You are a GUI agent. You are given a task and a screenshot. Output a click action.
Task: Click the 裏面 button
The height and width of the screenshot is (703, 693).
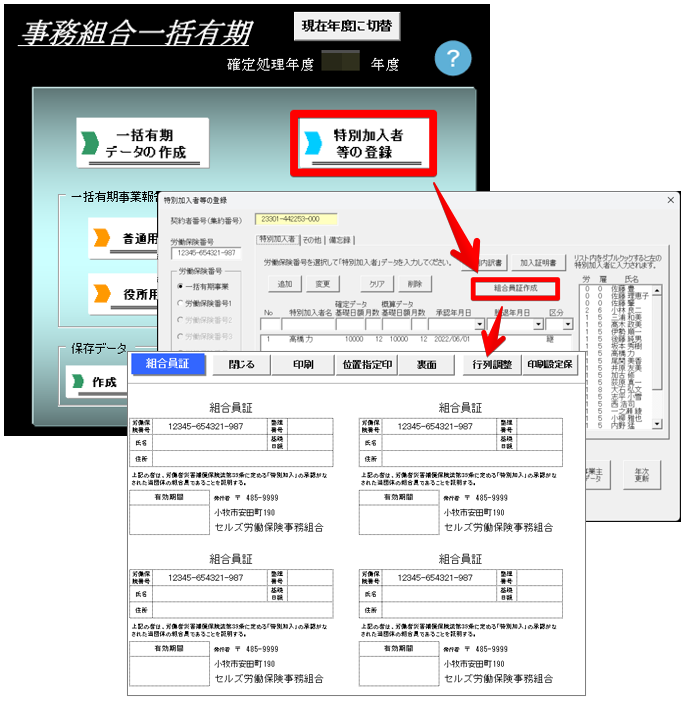click(x=426, y=365)
